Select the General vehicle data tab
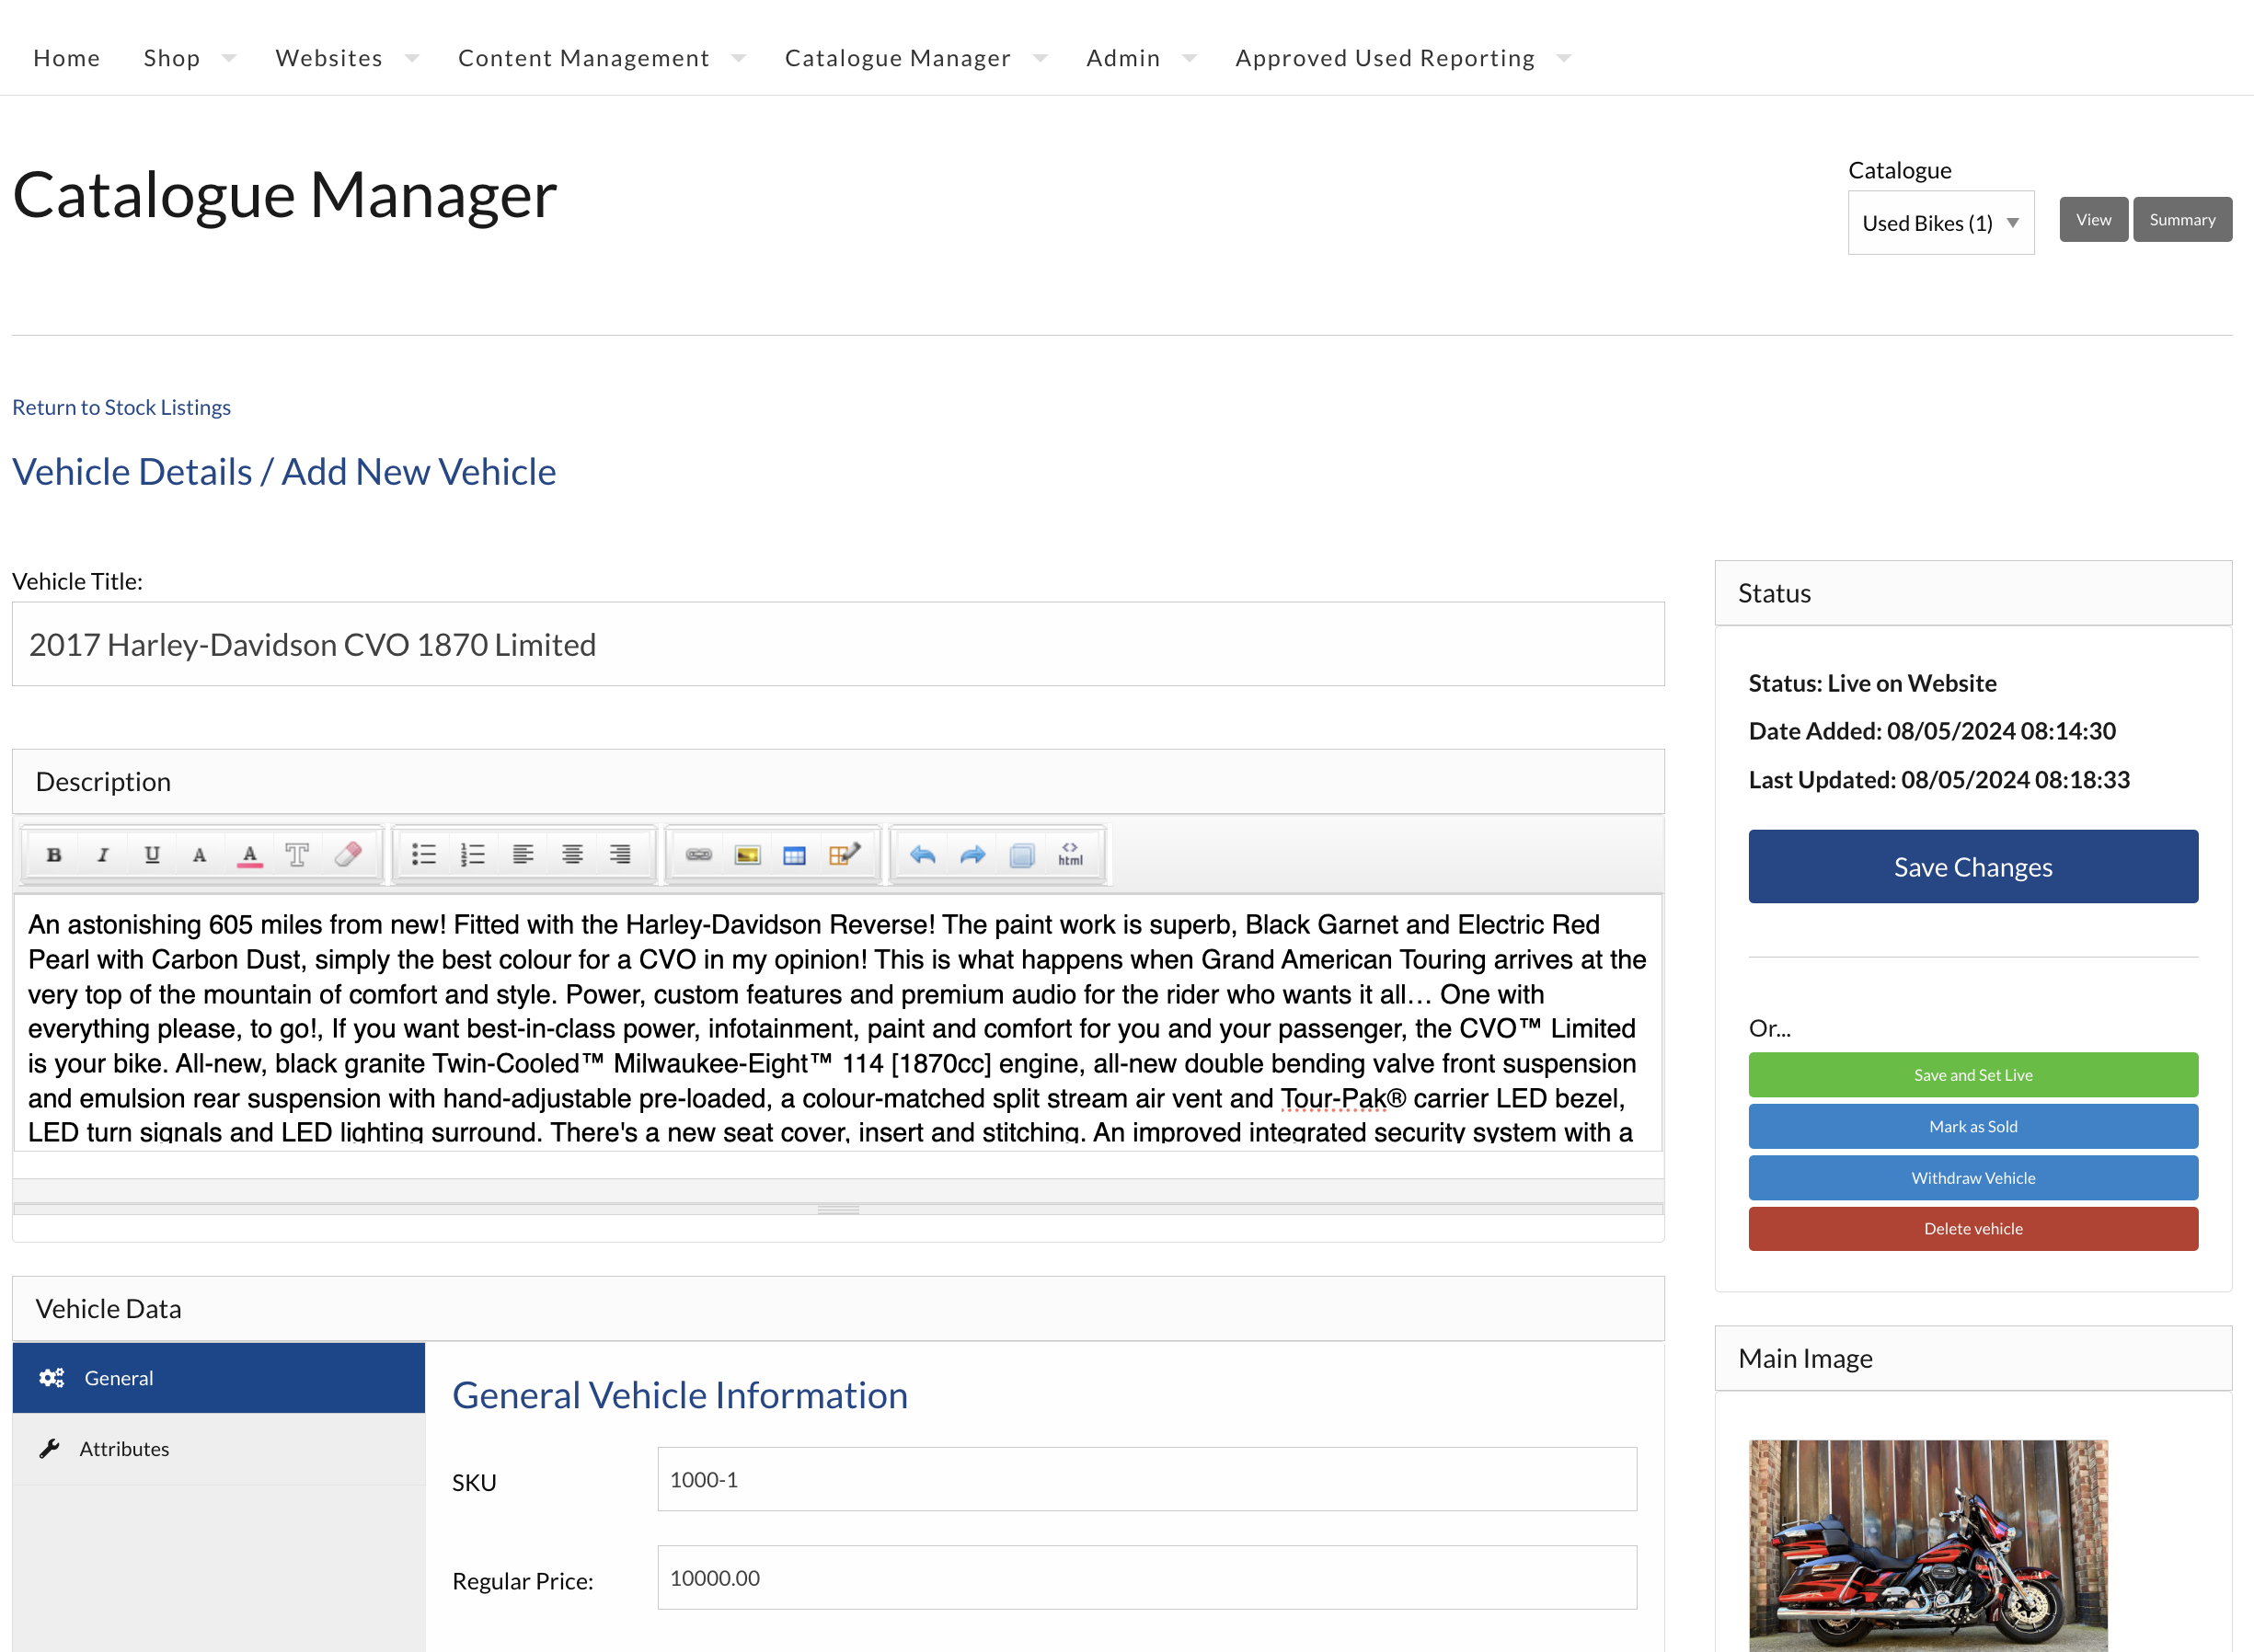This screenshot has height=1652, width=2254. coord(119,1377)
